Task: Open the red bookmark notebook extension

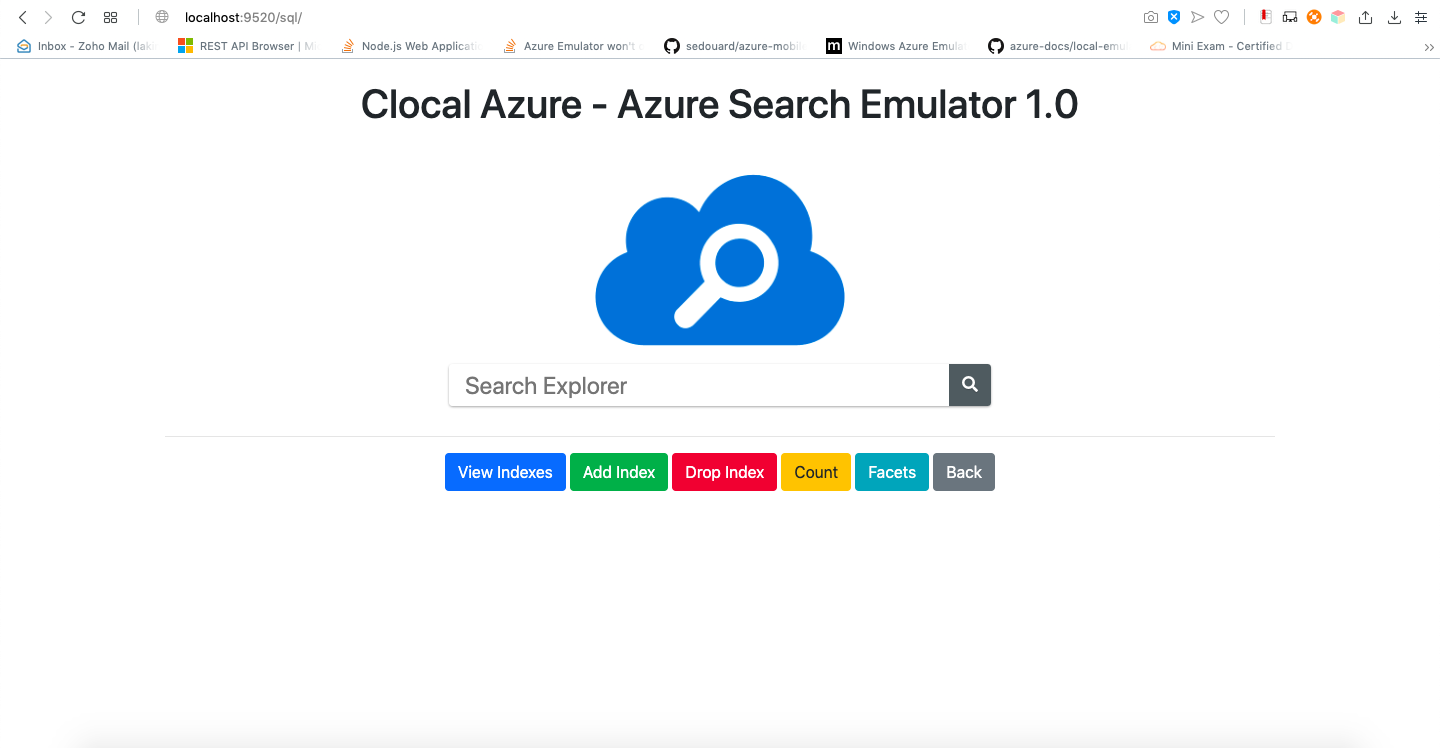Action: 1266,17
